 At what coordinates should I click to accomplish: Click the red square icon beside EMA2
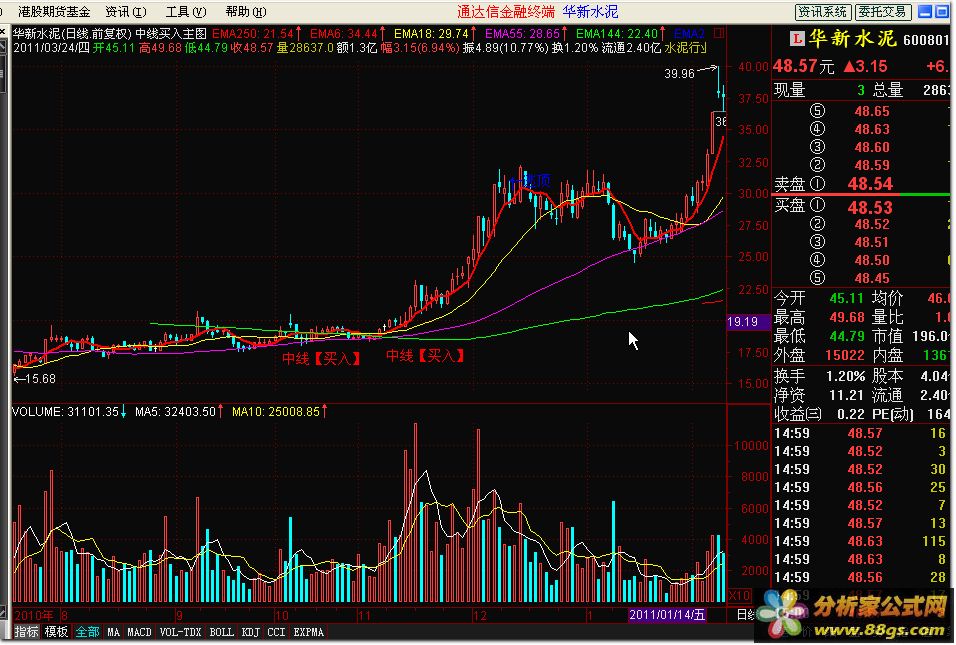(719, 33)
